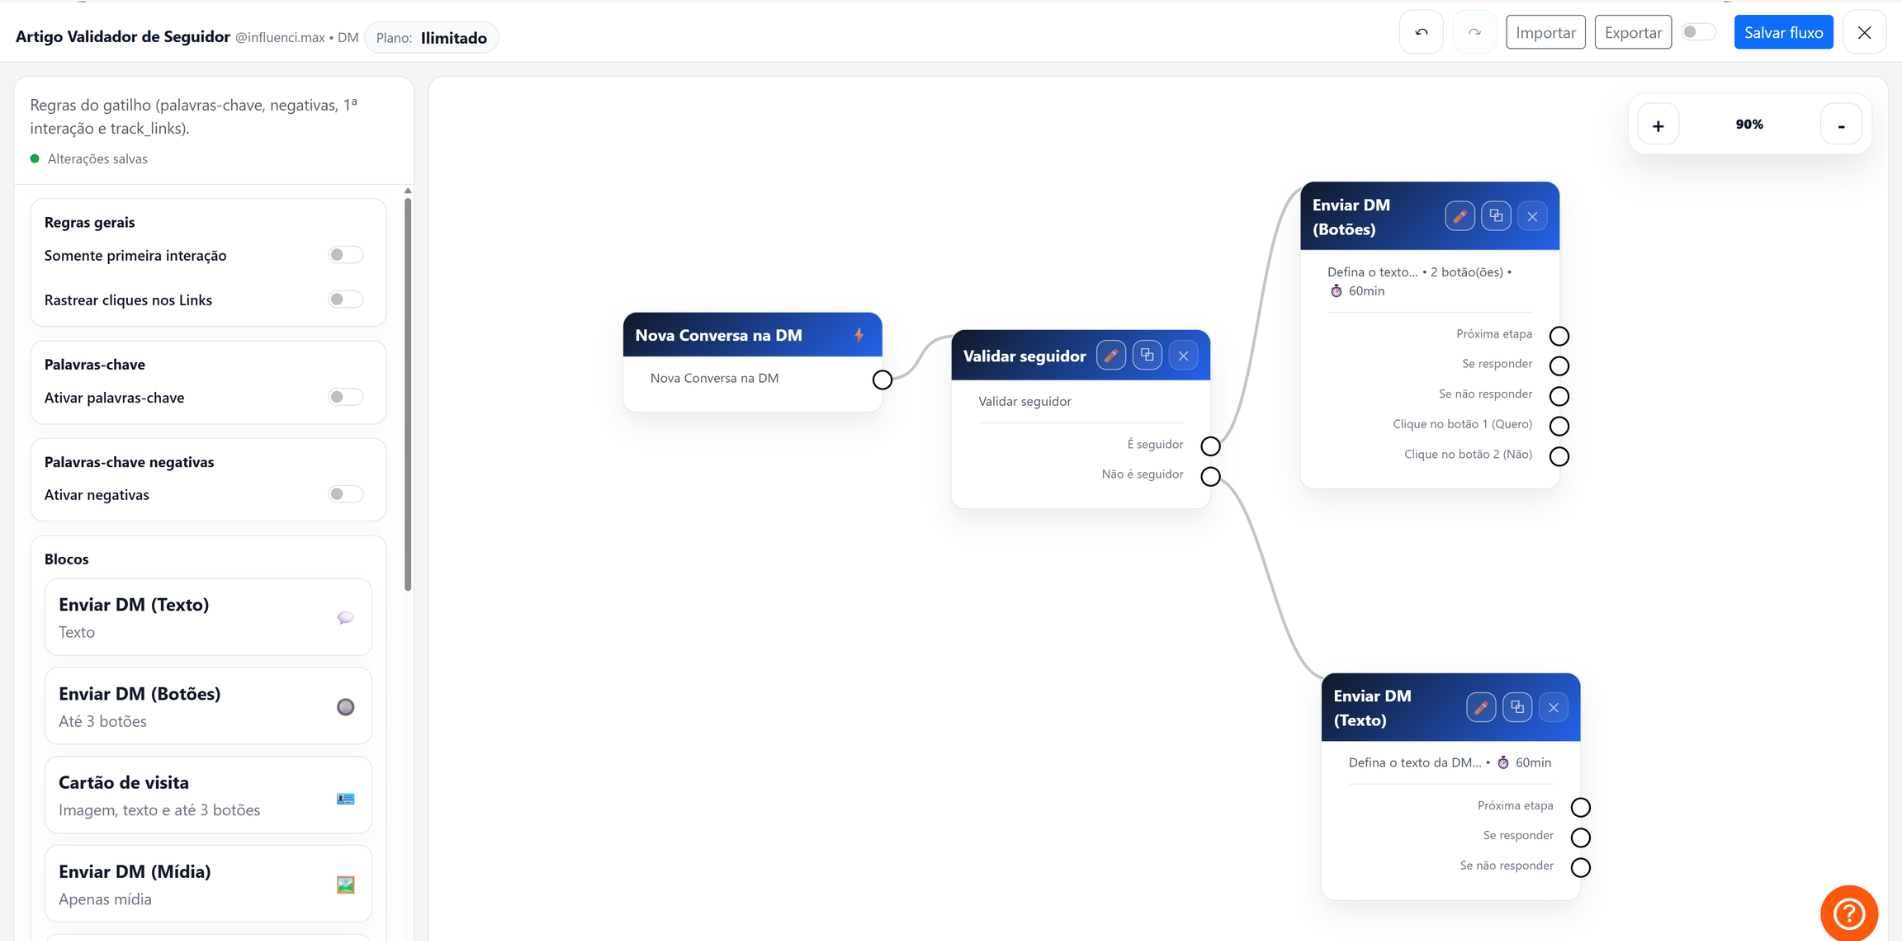
Task: Toggle Somente primeira interação switch
Action: pos(345,255)
